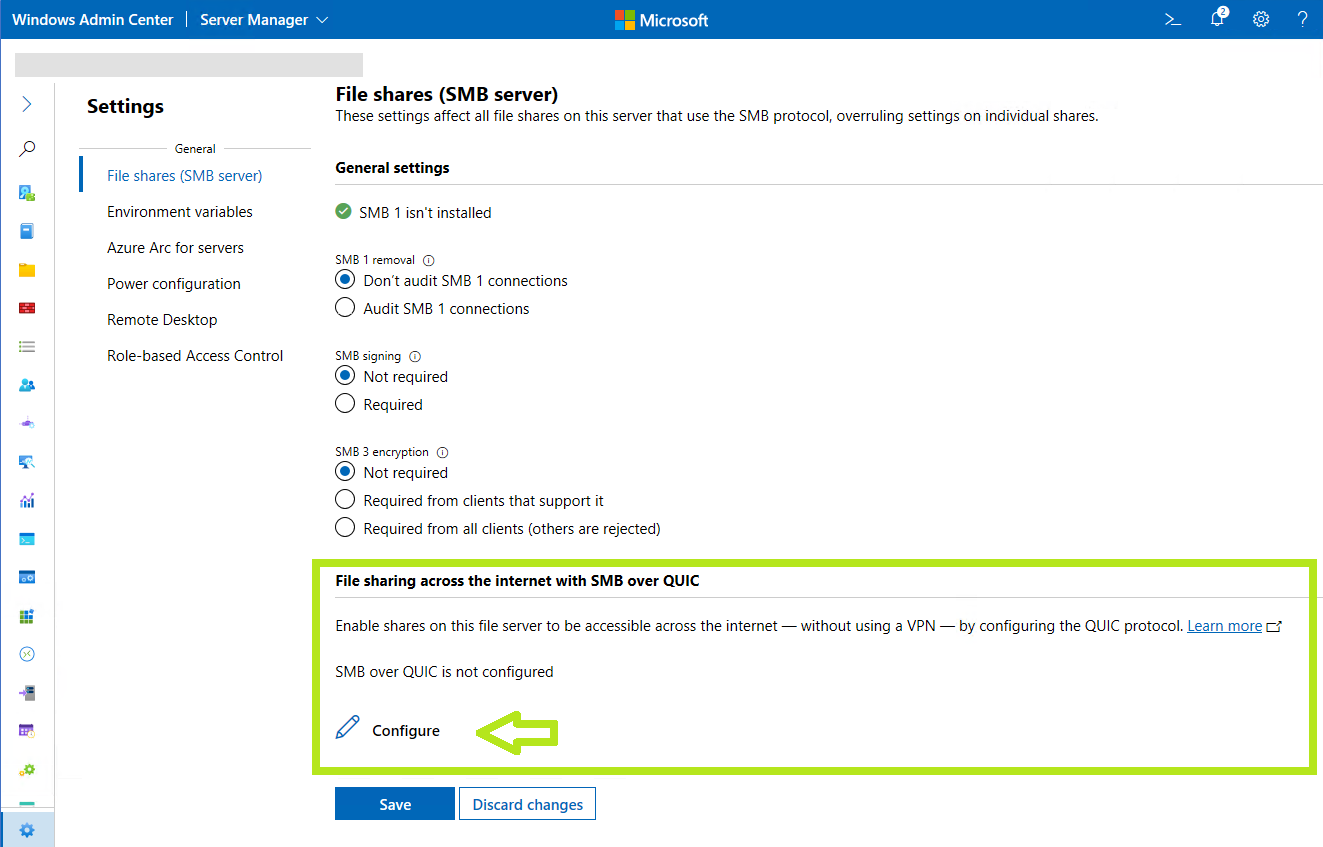Click the pencil icon beside Configure
Viewport: 1323px width, 847px height.
point(347,728)
